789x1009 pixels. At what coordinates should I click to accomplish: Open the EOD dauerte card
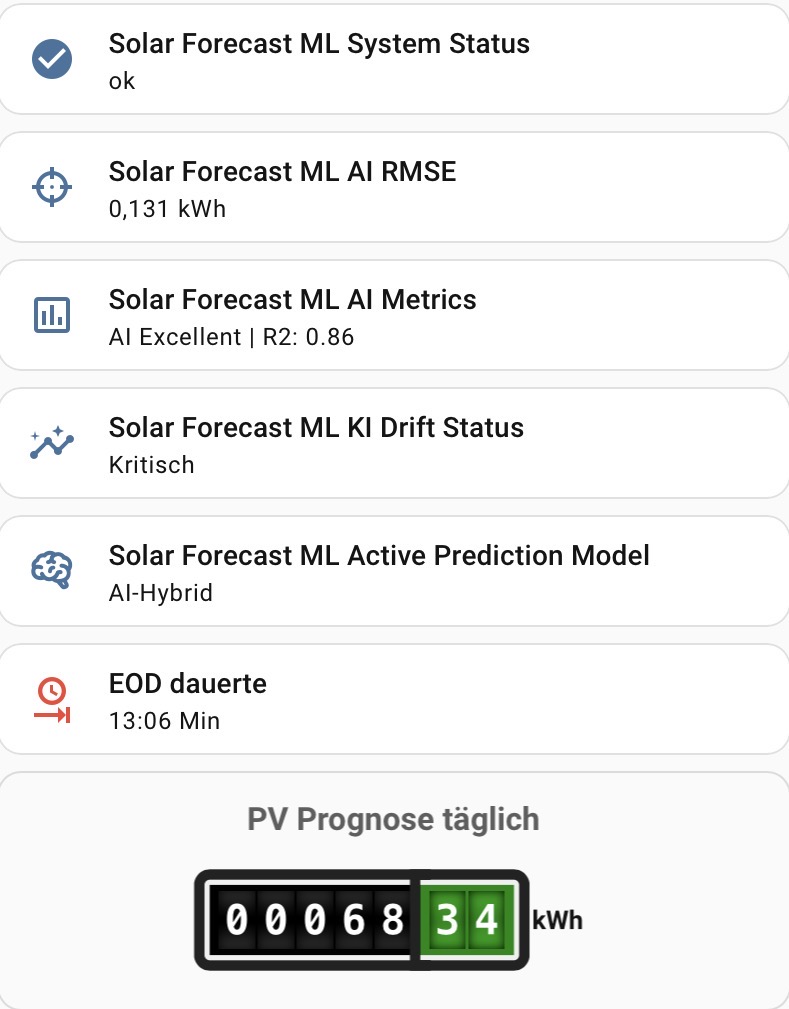(394, 699)
